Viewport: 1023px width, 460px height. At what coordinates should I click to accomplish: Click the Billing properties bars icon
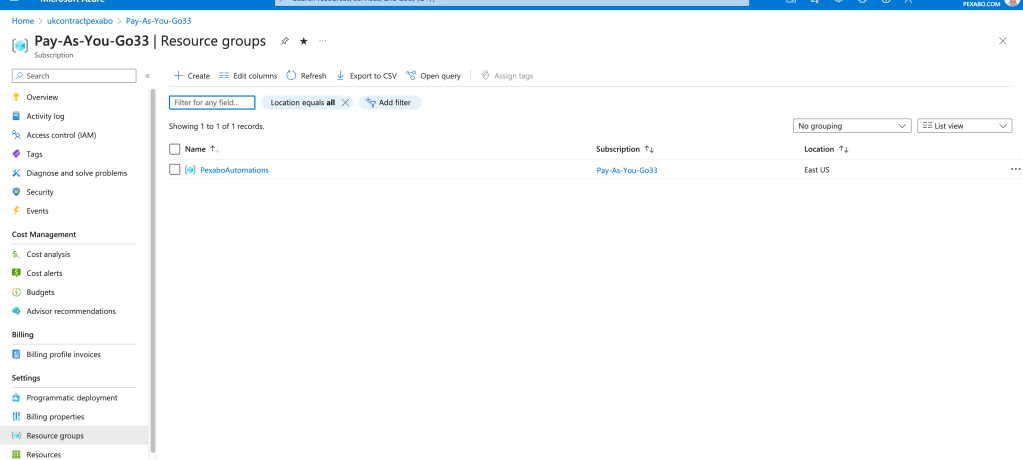[16, 417]
